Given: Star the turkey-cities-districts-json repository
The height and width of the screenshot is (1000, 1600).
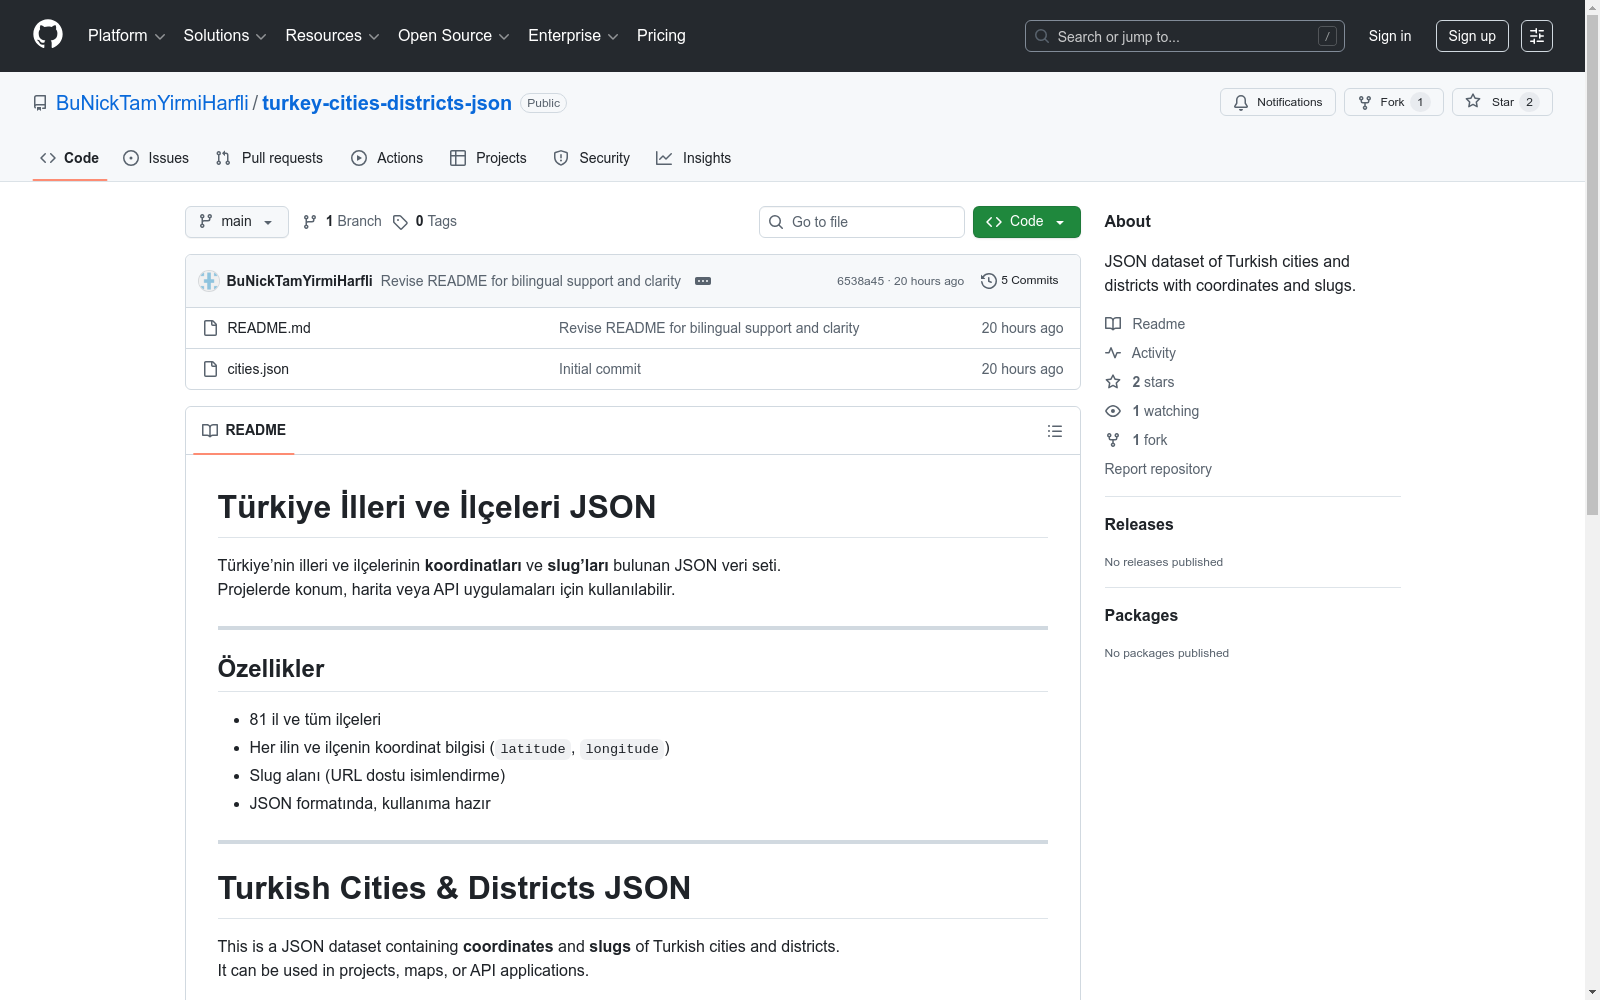Looking at the screenshot, I should pos(1501,102).
